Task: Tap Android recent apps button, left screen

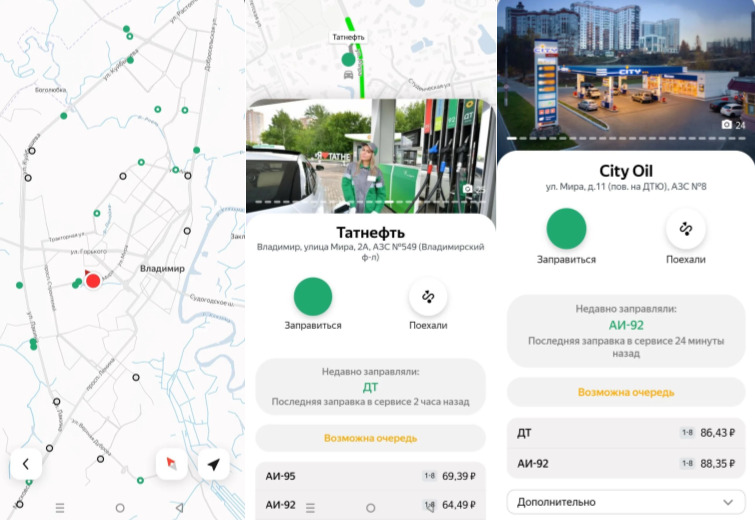Action: [60, 508]
